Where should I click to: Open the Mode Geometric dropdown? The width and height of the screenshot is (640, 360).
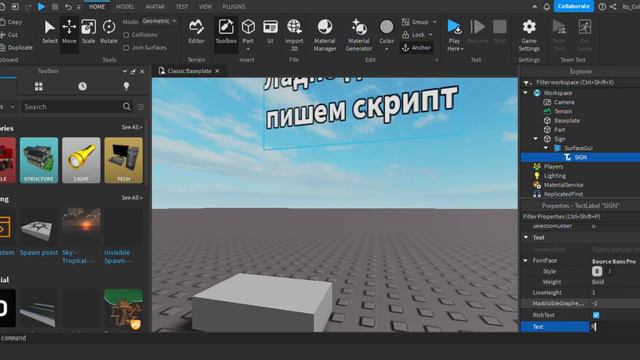(x=159, y=21)
